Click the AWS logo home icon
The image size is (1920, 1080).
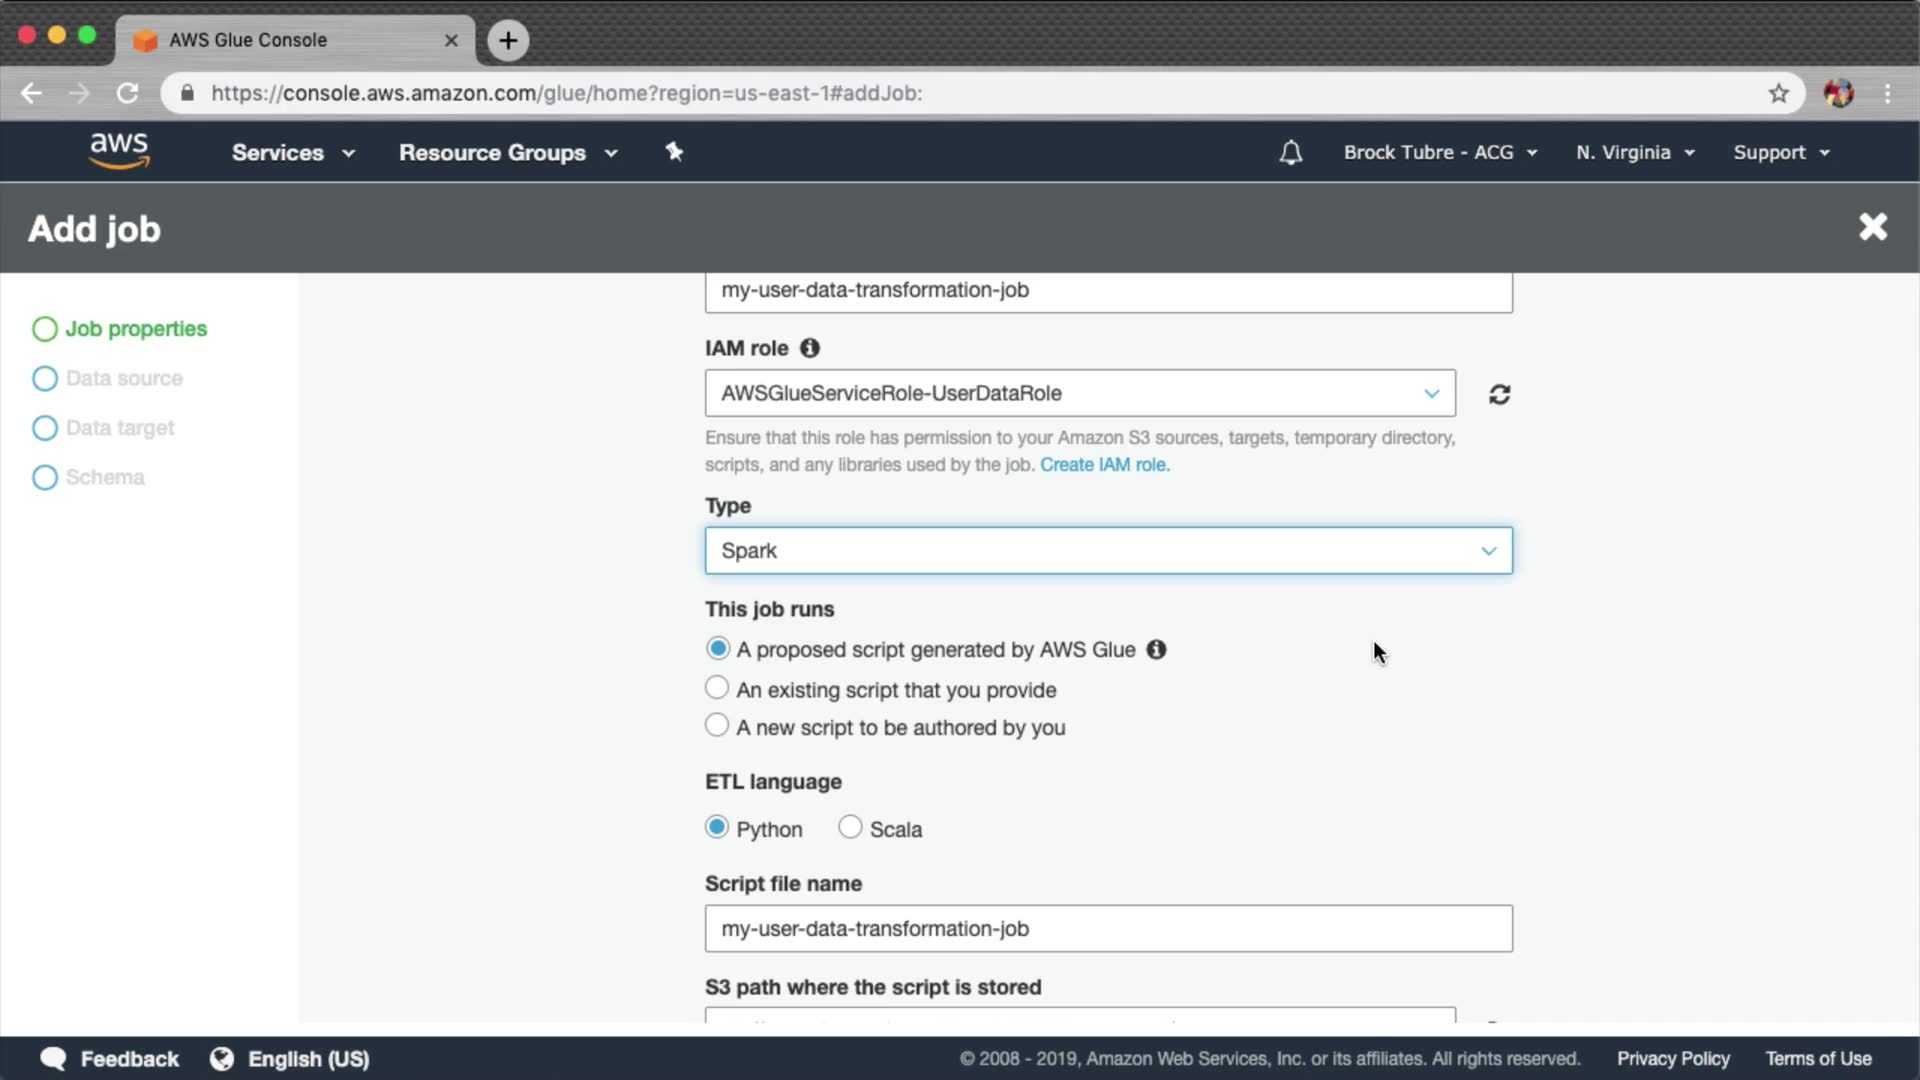click(x=119, y=150)
